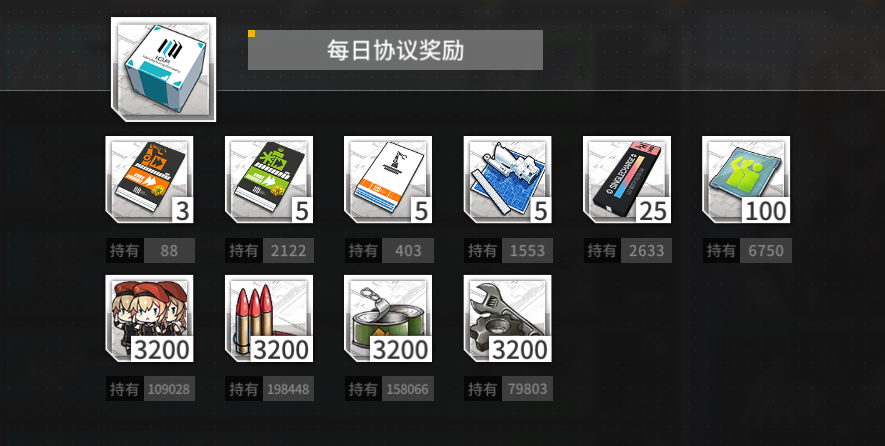
Task: Click the manpower resource with red berets
Action: pyautogui.click(x=150, y=318)
